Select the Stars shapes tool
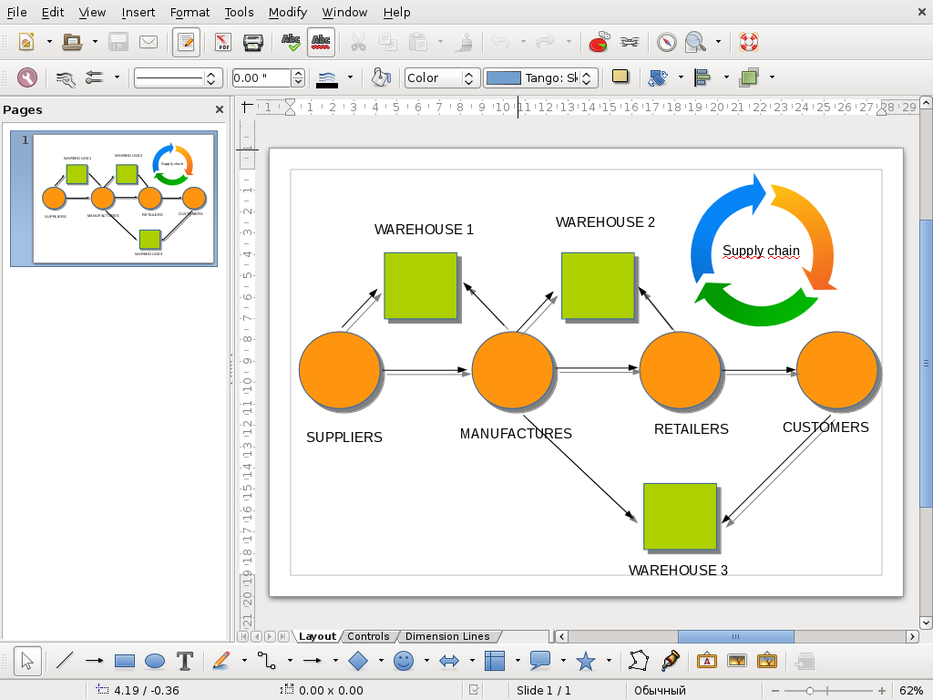933x700 pixels. pos(586,661)
